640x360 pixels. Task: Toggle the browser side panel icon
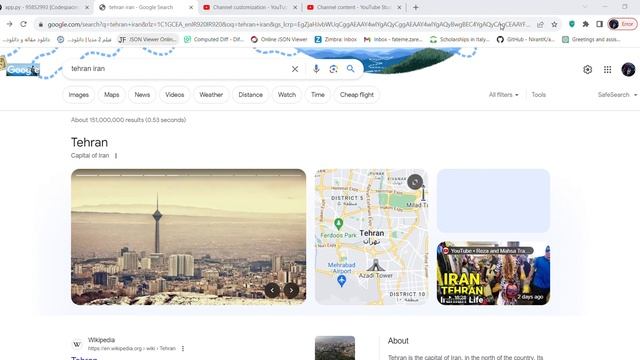click(599, 24)
